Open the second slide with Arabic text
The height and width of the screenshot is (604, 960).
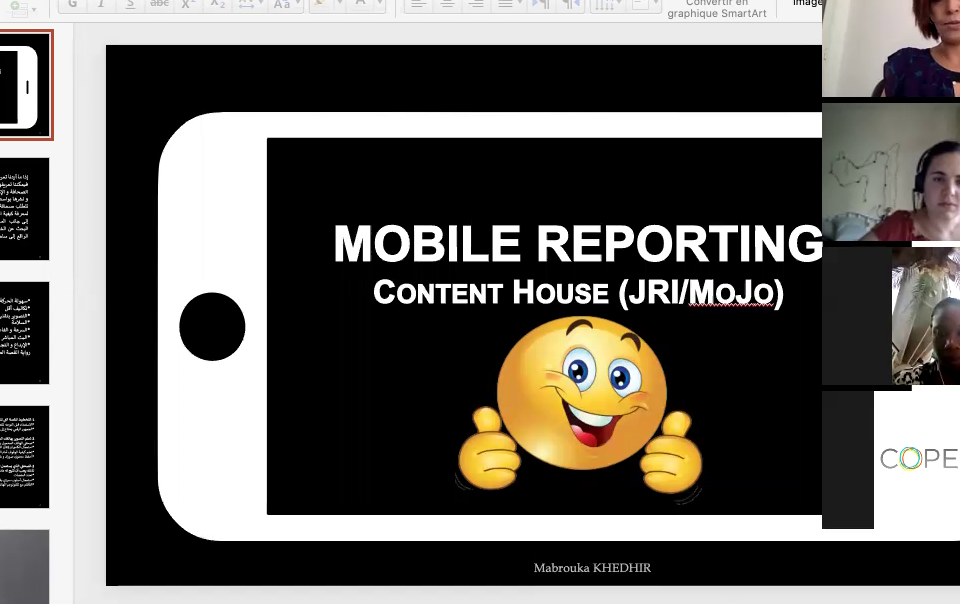click(x=24, y=209)
